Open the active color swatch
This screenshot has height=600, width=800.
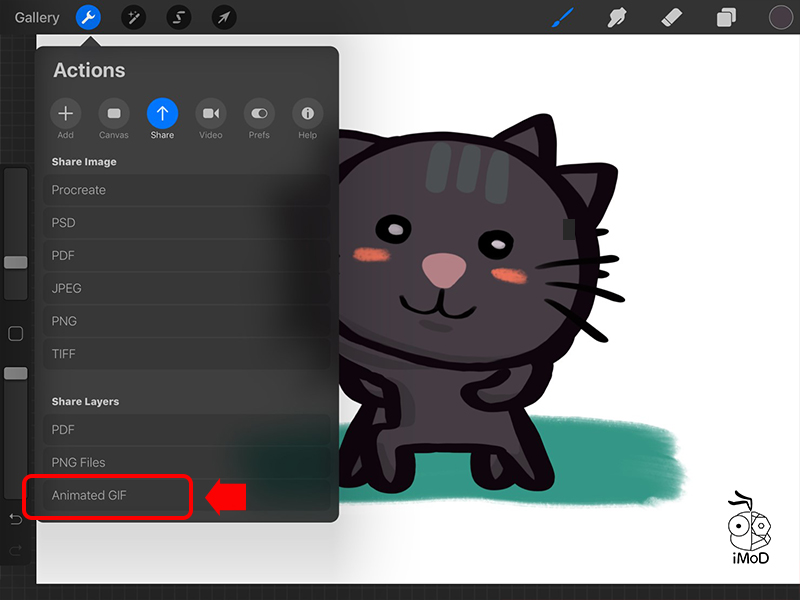pyautogui.click(x=780, y=17)
